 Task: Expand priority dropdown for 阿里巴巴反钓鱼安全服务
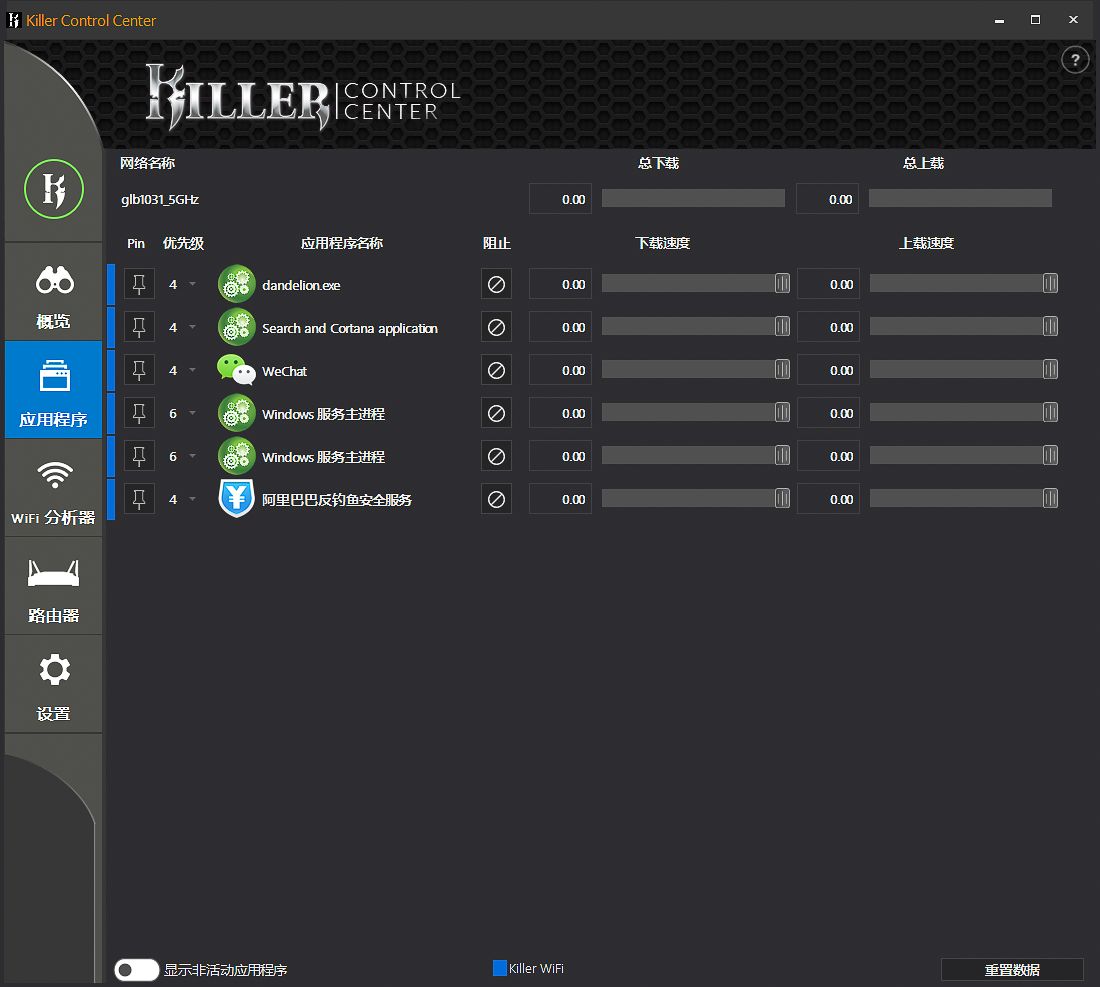click(x=192, y=499)
